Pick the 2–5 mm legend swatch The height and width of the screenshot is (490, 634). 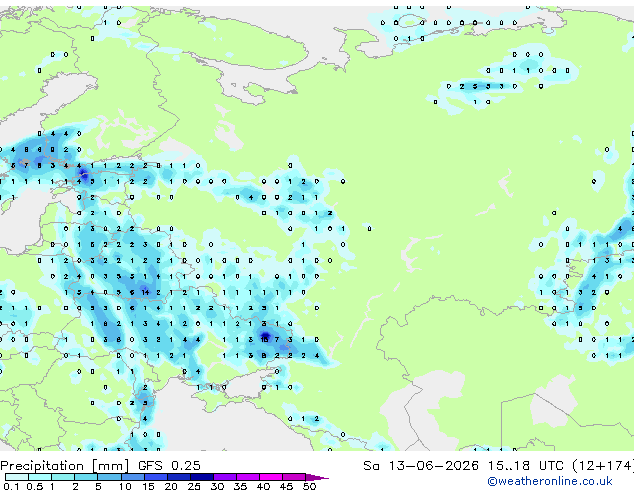(86, 477)
